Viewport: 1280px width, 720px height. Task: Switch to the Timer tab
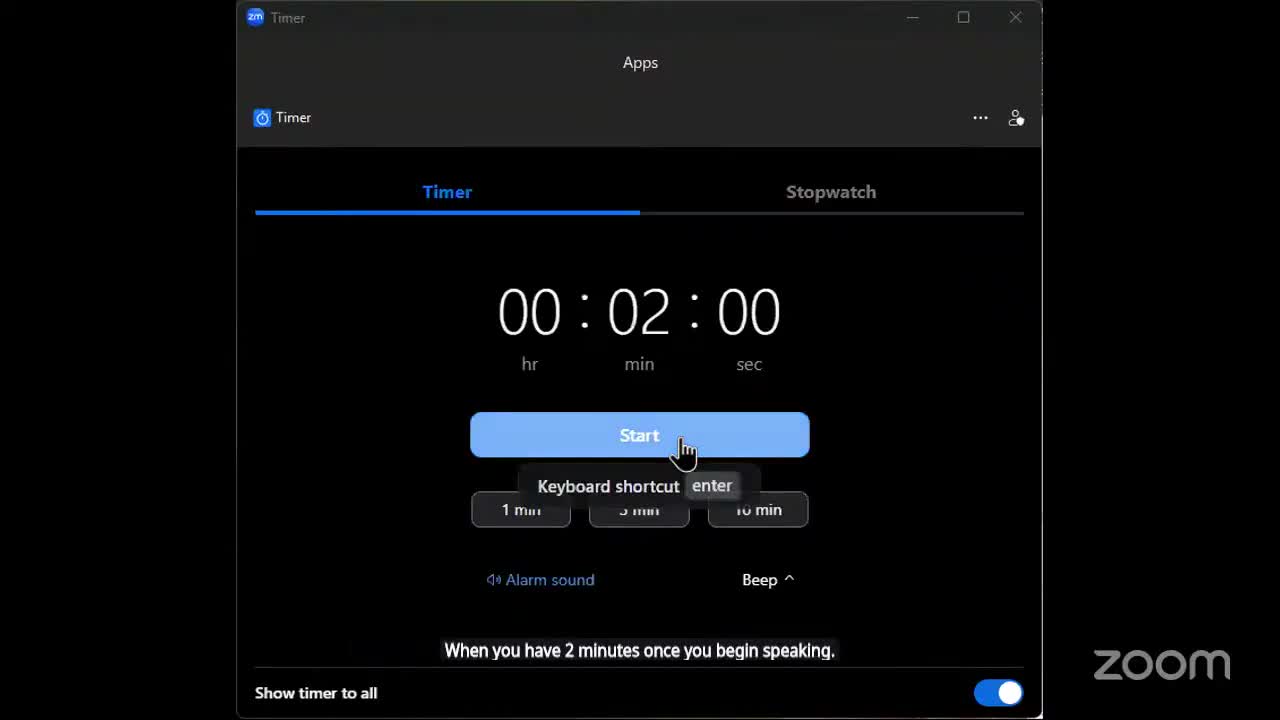coord(447,192)
